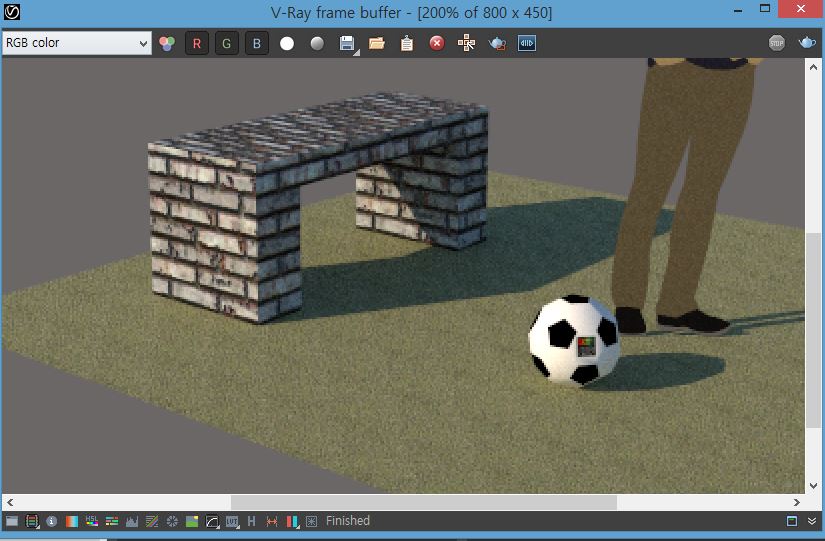
Task: Toggle pixel aspect orange arrows icon
Action: (271, 522)
